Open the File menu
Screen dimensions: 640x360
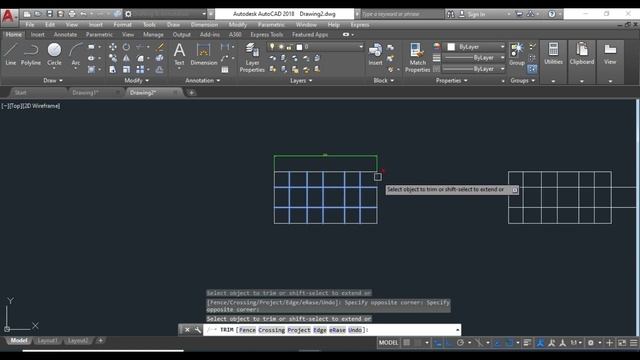pyautogui.click(x=29, y=24)
